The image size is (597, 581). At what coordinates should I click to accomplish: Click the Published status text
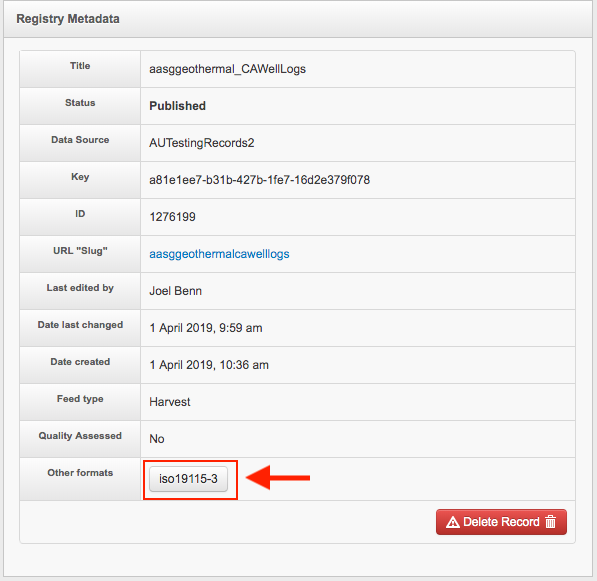pyautogui.click(x=177, y=106)
